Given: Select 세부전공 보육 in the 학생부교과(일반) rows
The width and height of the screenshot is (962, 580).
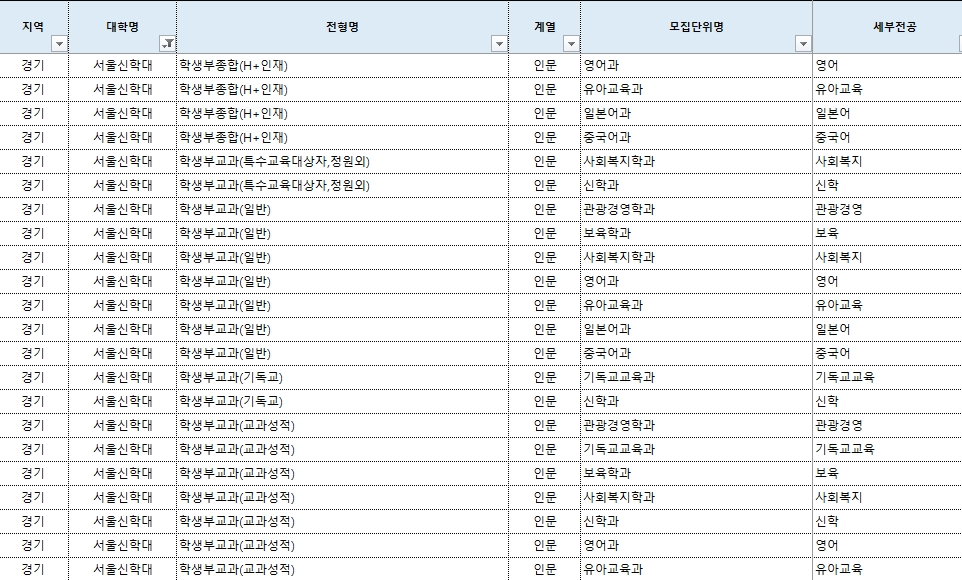Looking at the screenshot, I should [x=826, y=233].
